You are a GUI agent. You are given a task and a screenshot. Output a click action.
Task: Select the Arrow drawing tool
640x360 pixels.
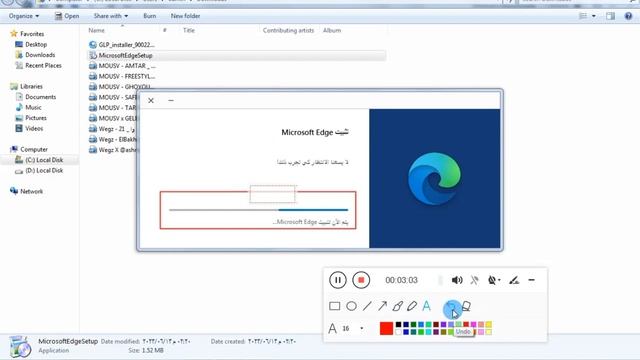pos(382,306)
